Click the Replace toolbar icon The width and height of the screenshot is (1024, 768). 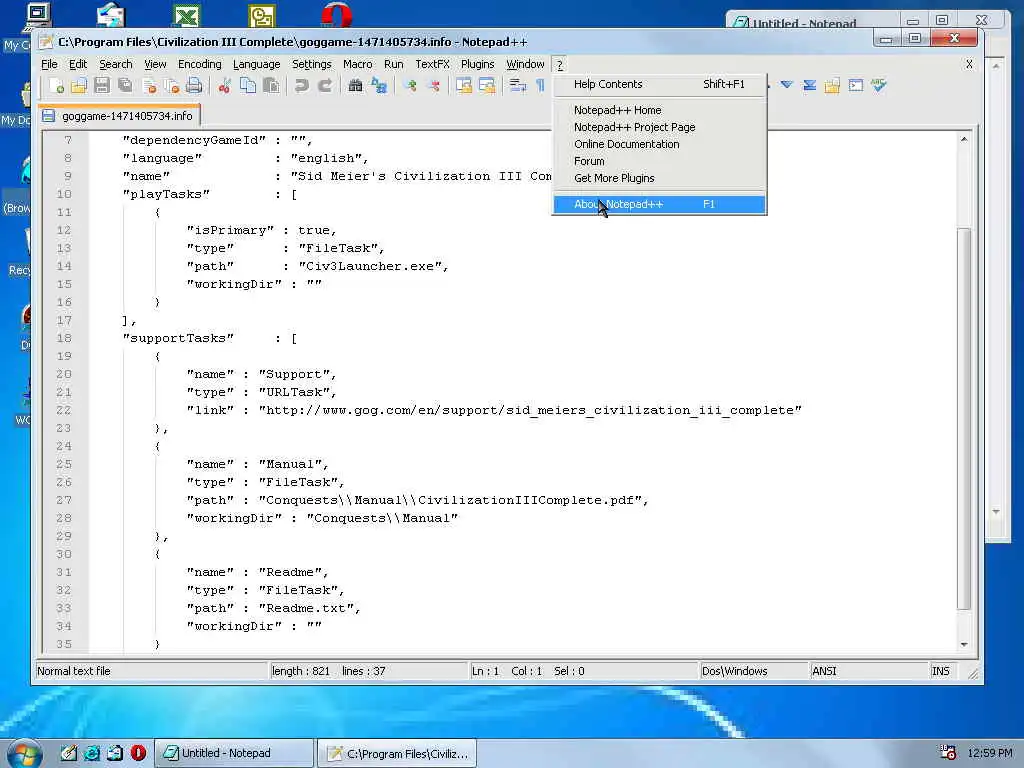click(x=379, y=86)
